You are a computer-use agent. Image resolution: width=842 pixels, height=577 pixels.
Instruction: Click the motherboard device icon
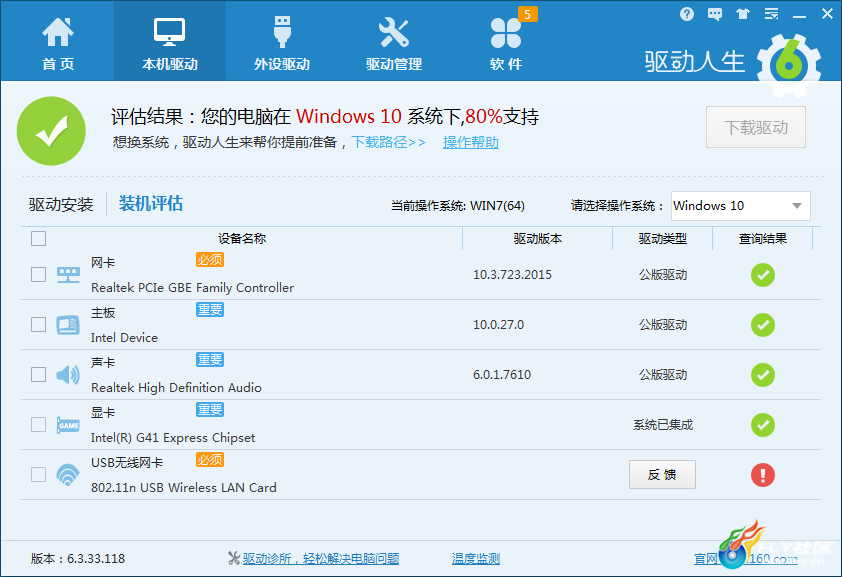pyautogui.click(x=68, y=325)
